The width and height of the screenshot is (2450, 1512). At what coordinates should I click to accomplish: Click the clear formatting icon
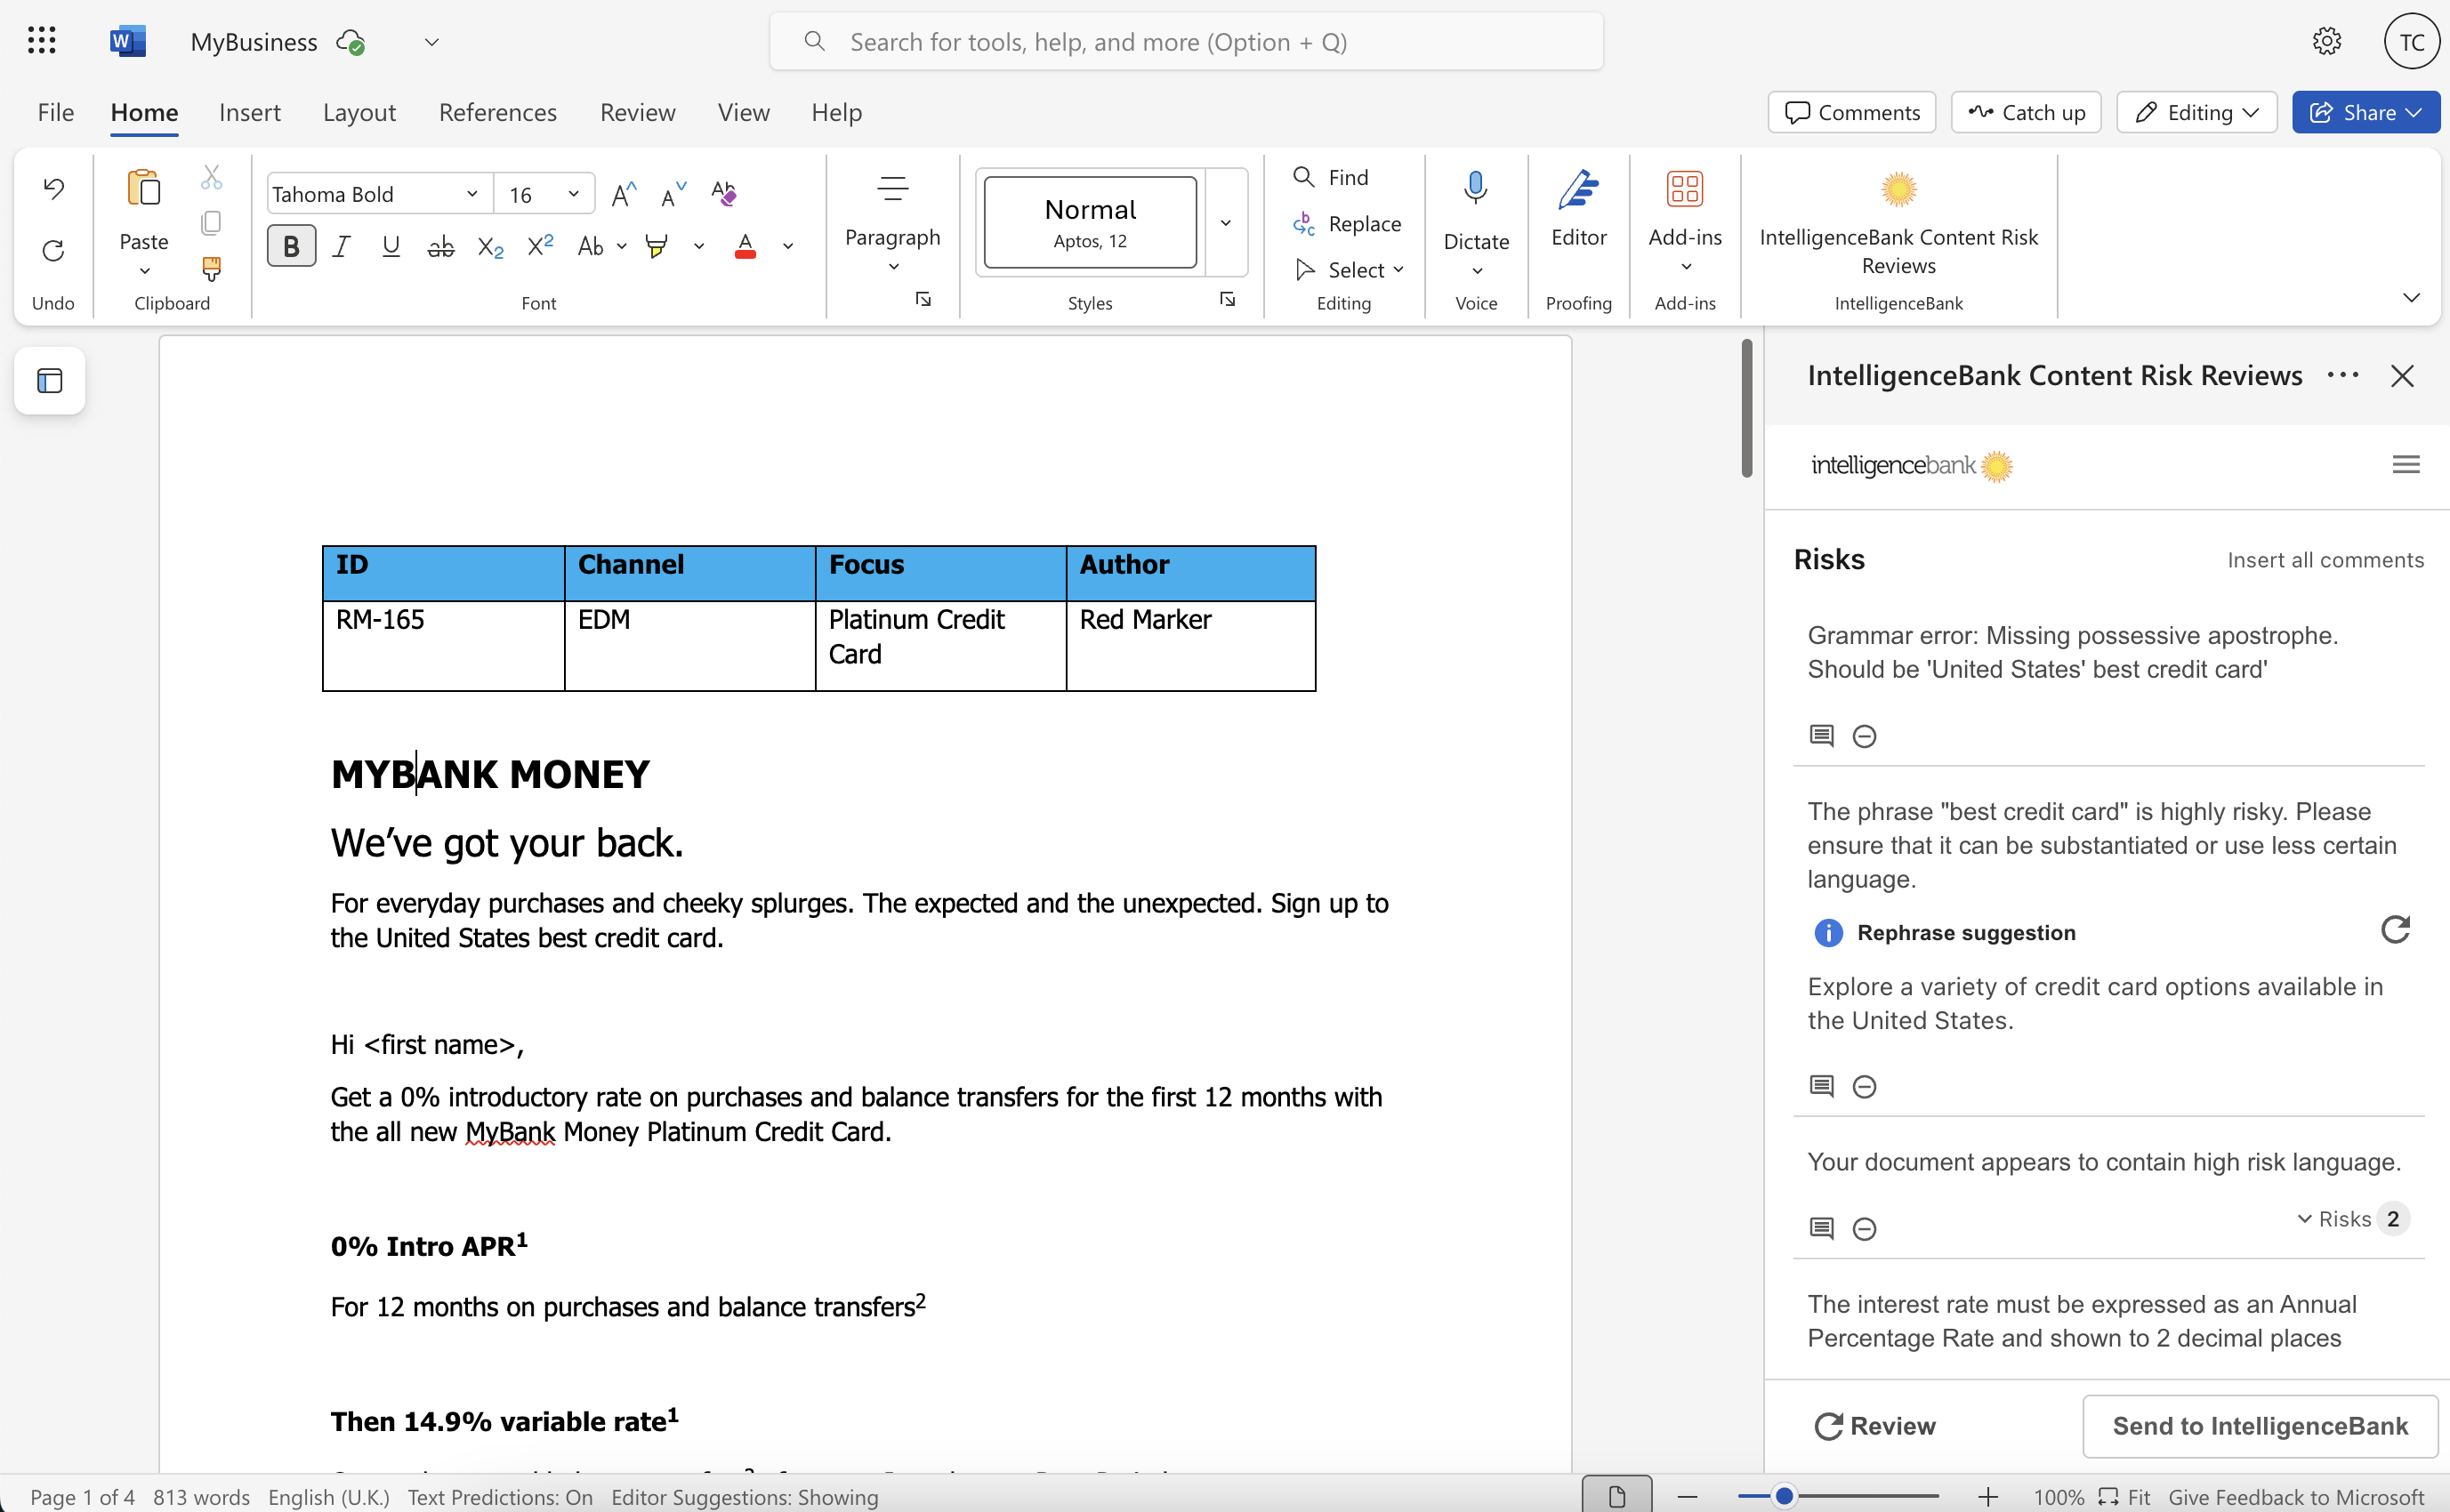point(724,193)
